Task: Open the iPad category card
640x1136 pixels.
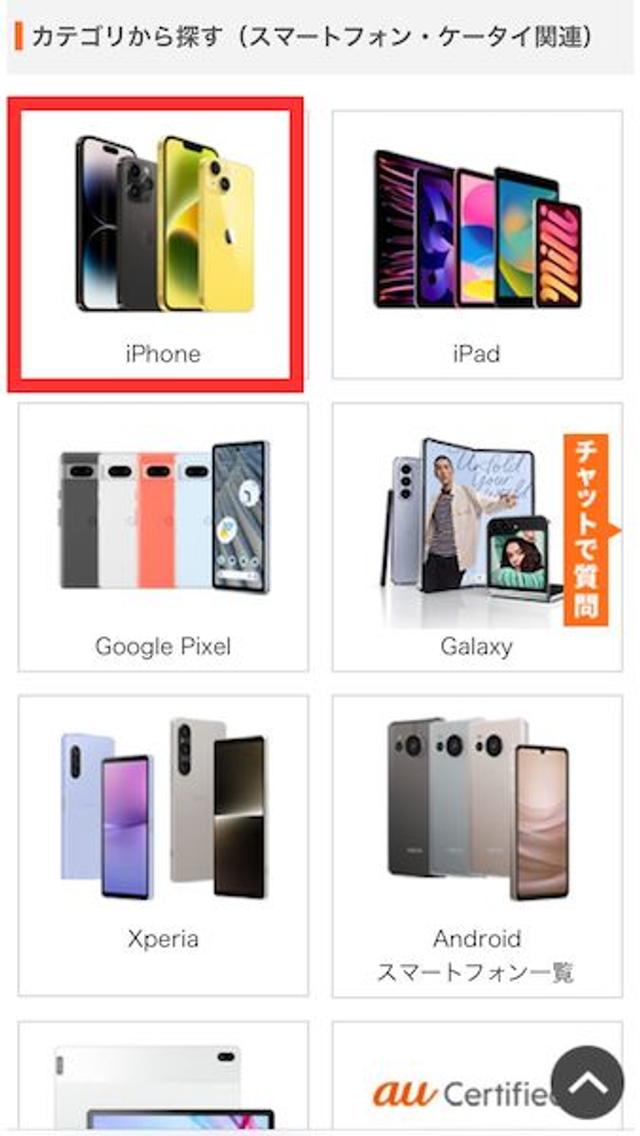Action: tap(477, 244)
